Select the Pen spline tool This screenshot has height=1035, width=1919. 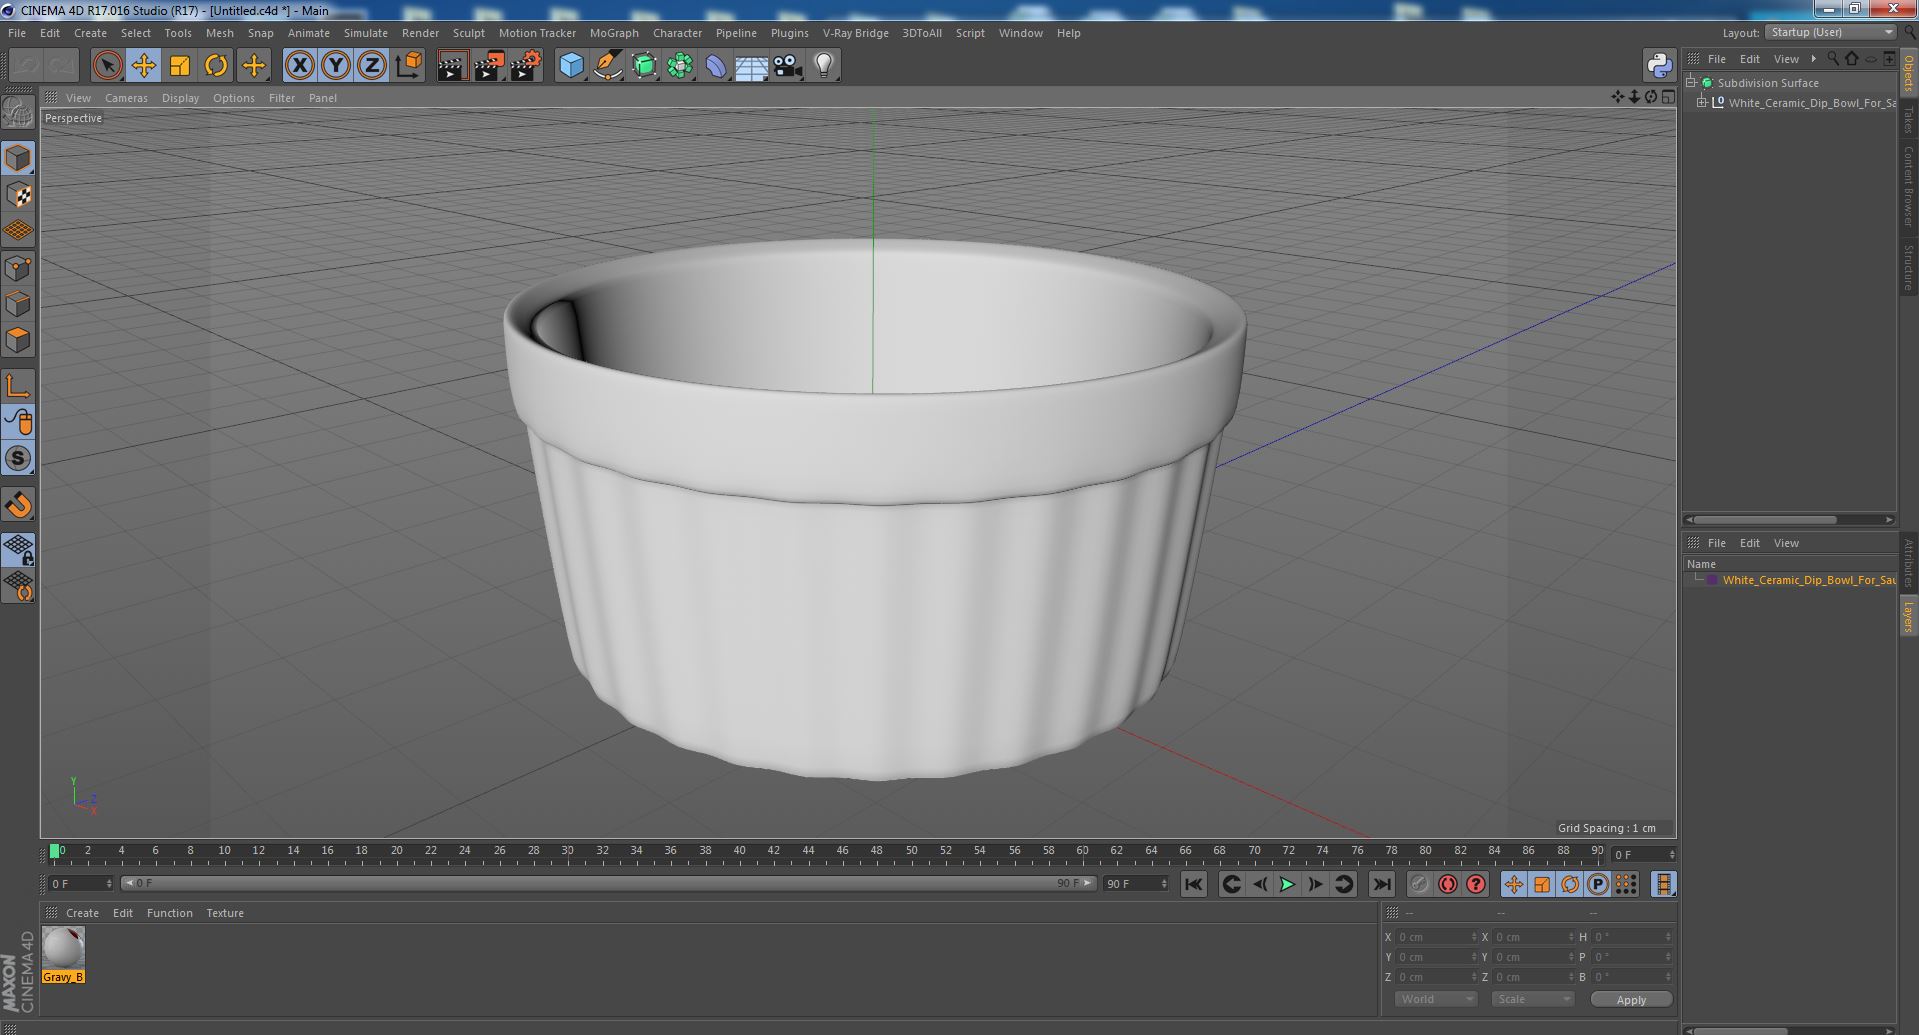pyautogui.click(x=607, y=66)
